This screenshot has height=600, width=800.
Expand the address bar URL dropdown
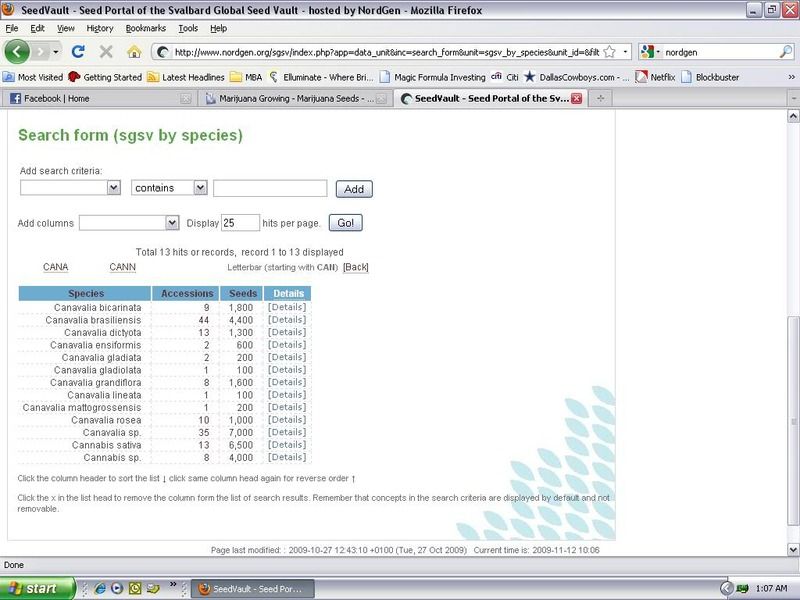click(624, 52)
